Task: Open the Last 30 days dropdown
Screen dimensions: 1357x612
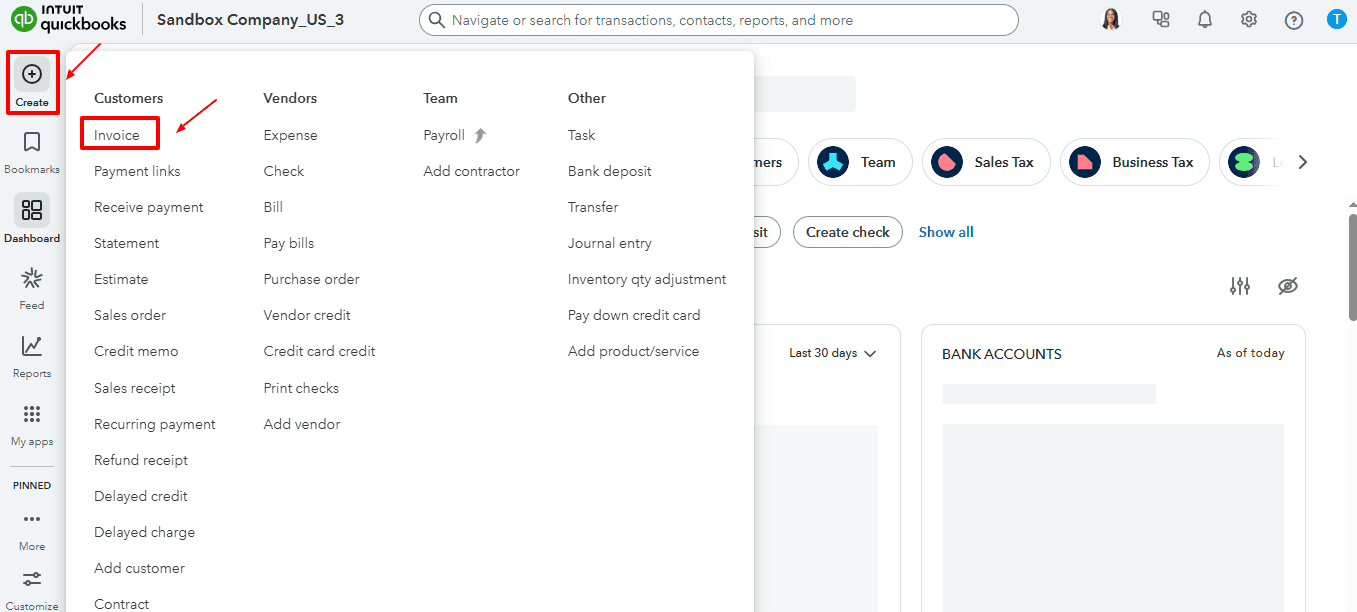Action: [x=833, y=352]
